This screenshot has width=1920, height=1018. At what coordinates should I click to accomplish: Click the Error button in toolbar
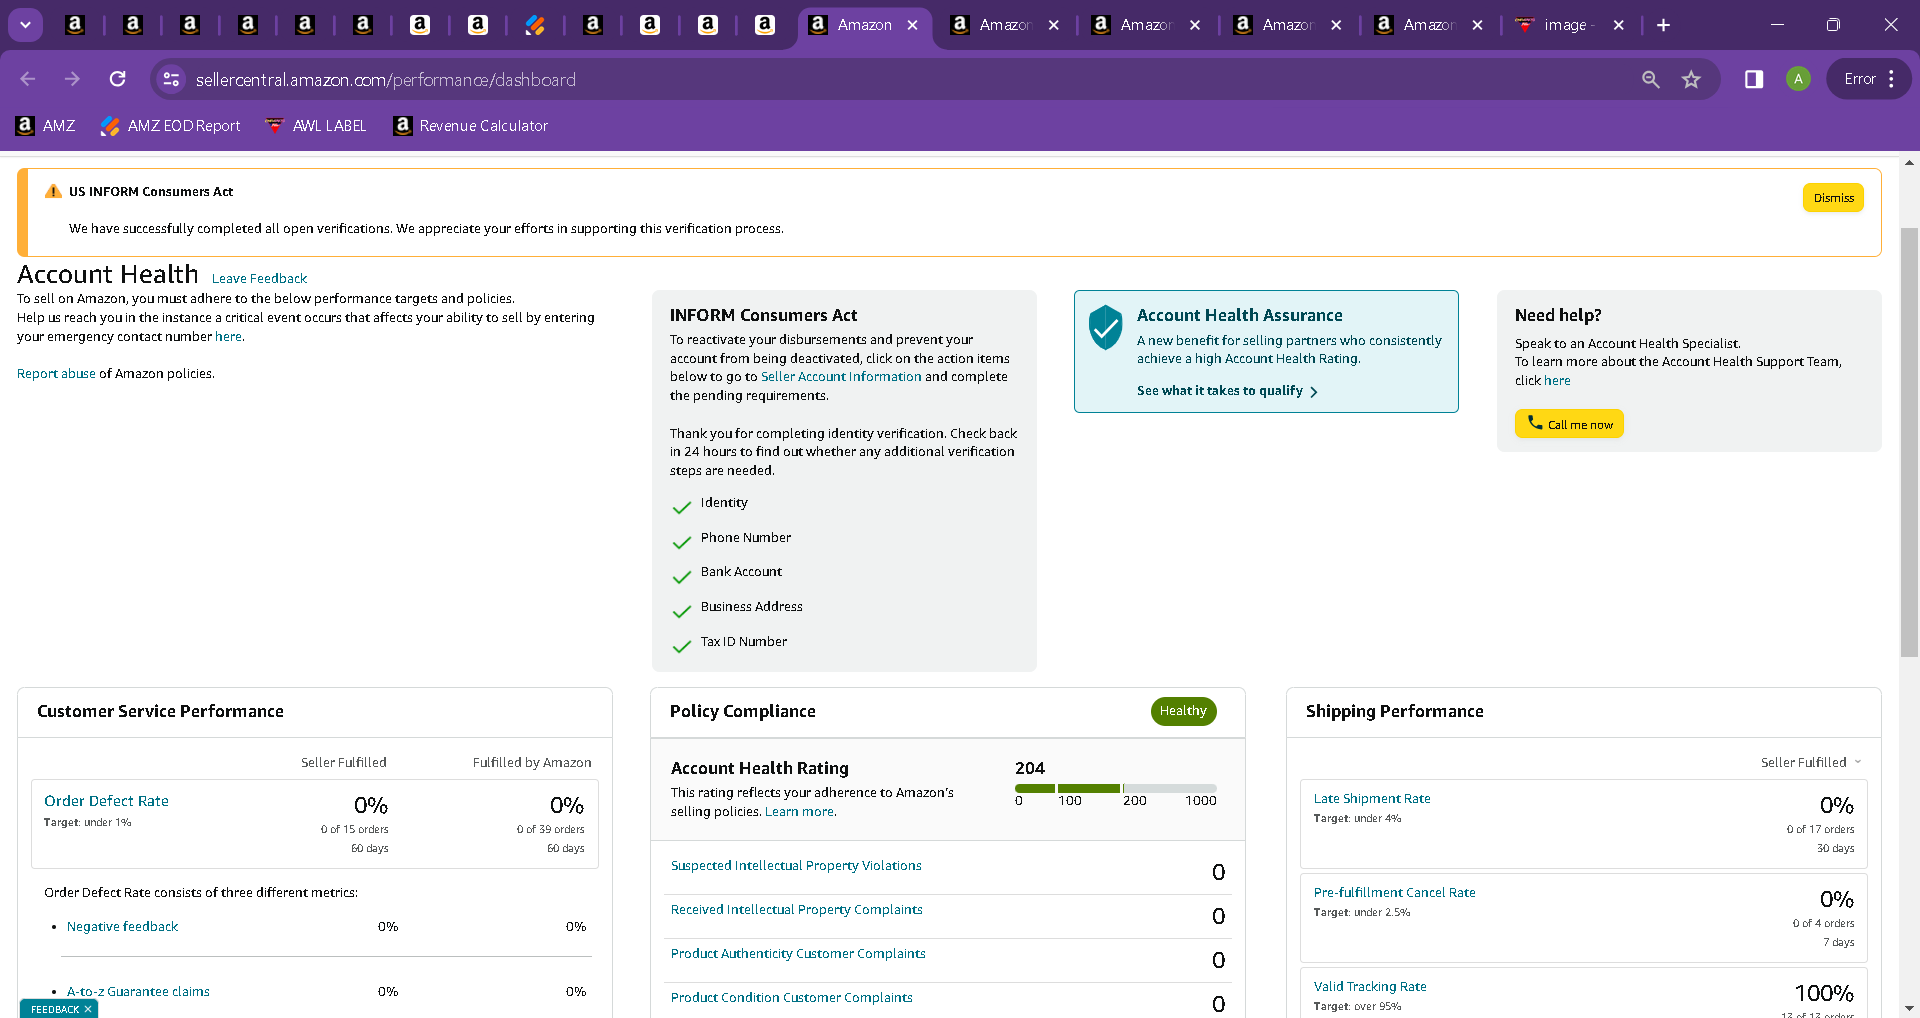(x=1860, y=79)
